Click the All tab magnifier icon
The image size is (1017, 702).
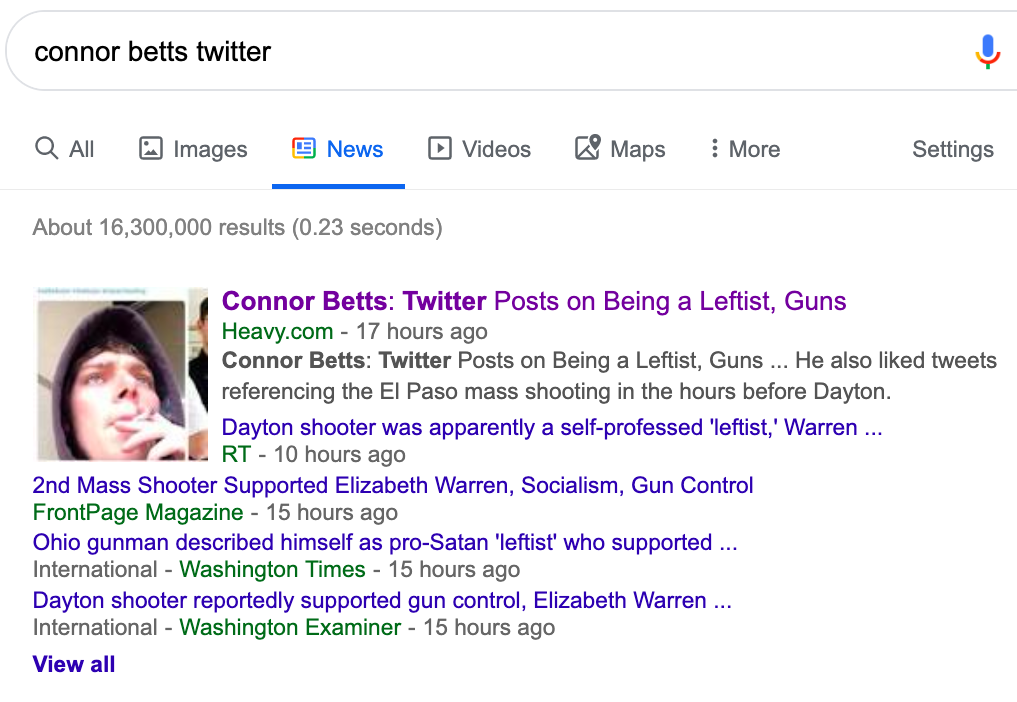coord(46,149)
